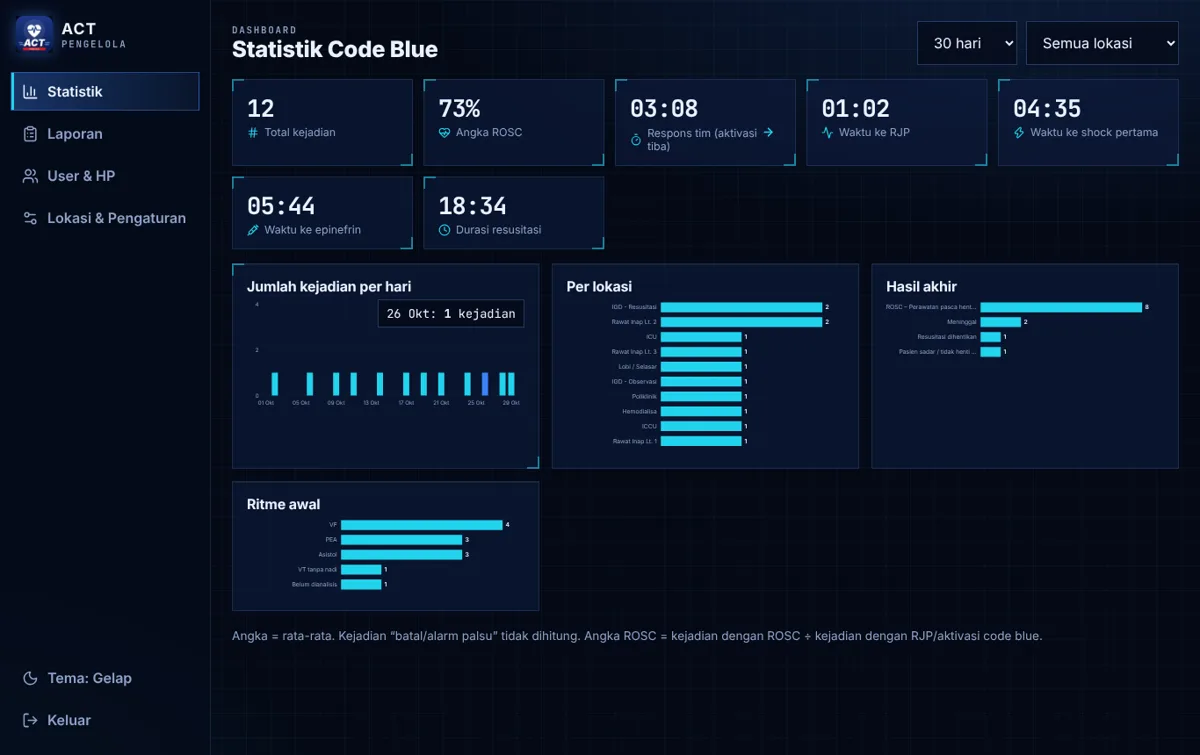Click the "Hasil akhir" chart title

point(921,287)
